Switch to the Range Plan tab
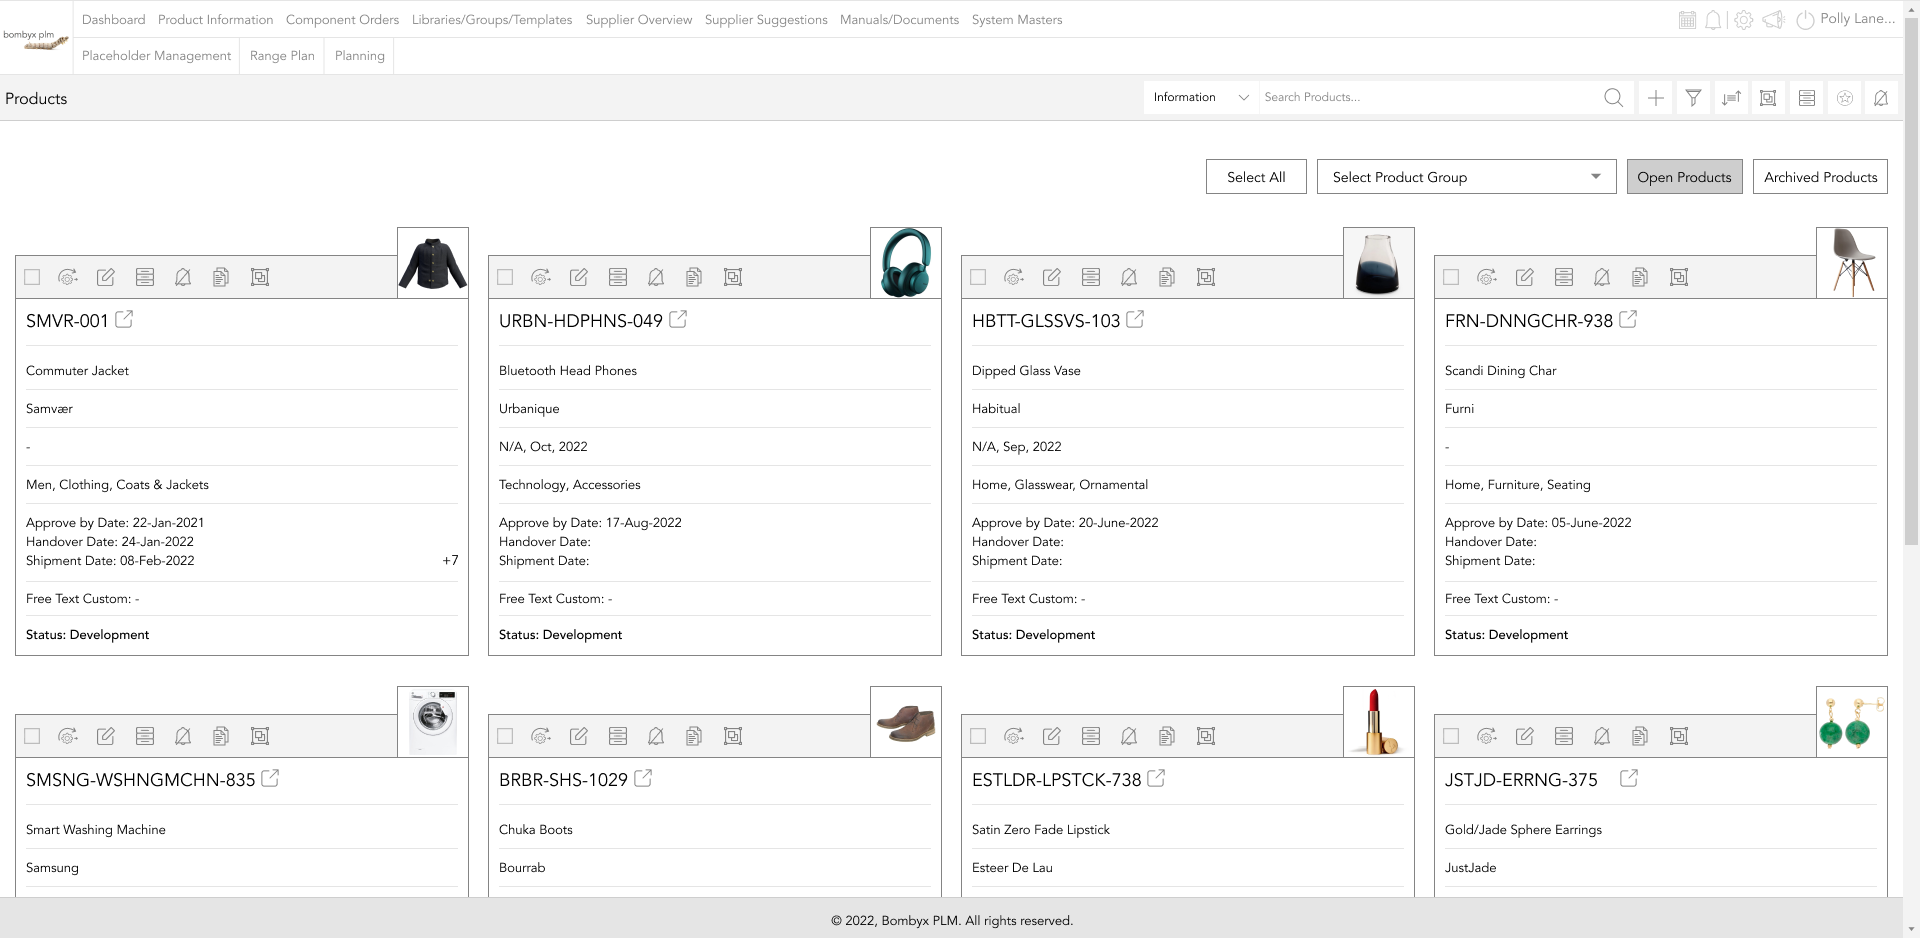Viewport: 1920px width, 938px height. coord(282,56)
